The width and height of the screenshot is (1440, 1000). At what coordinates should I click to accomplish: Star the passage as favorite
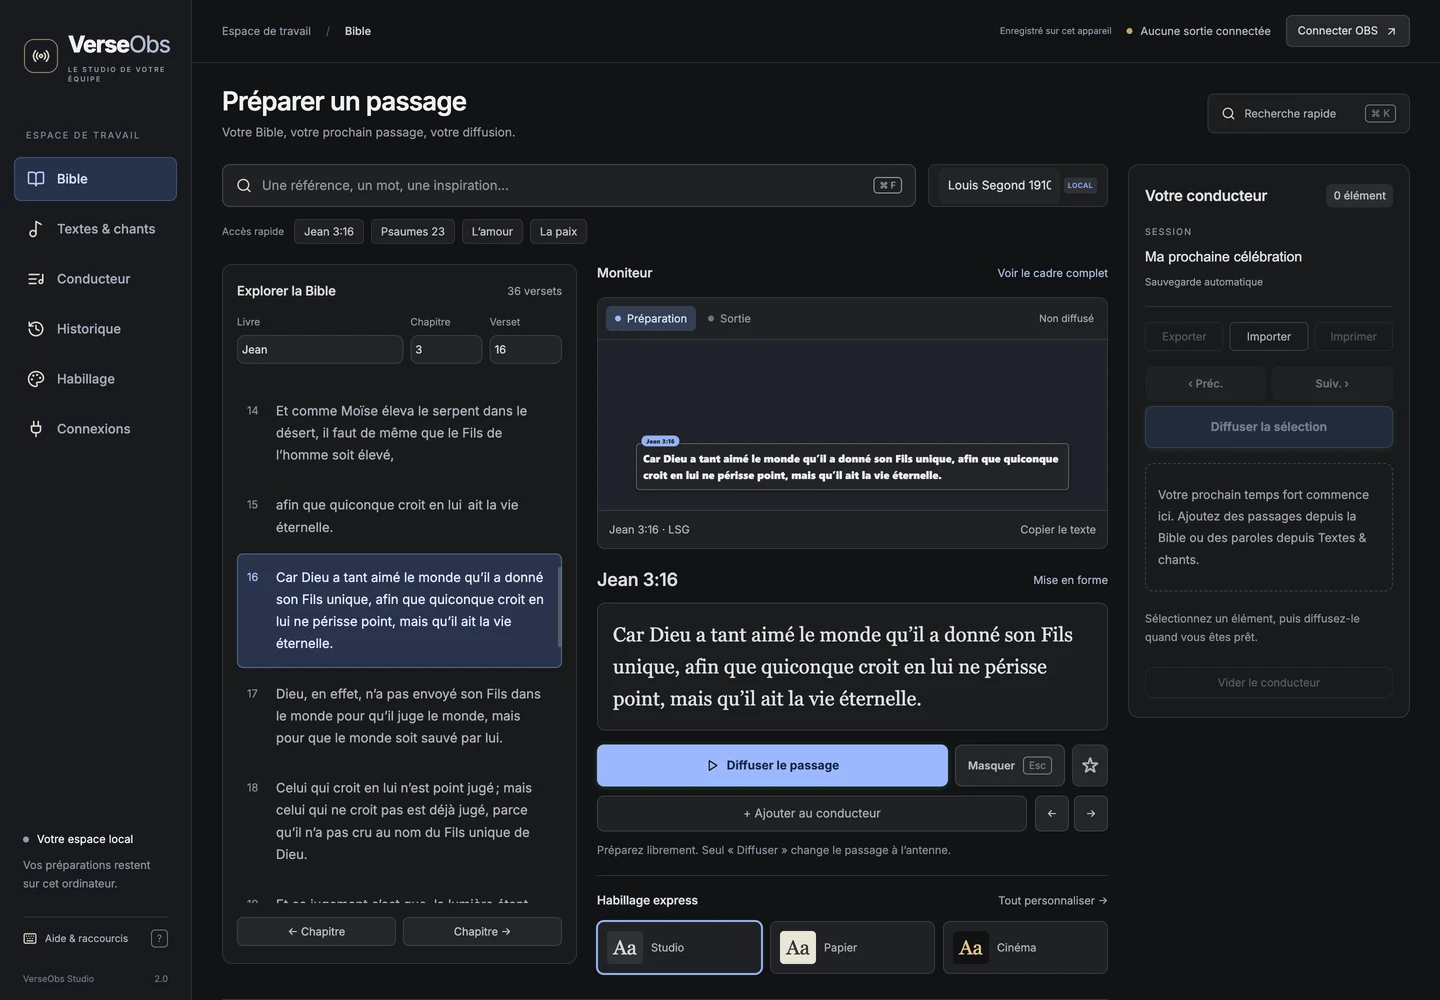tap(1090, 766)
